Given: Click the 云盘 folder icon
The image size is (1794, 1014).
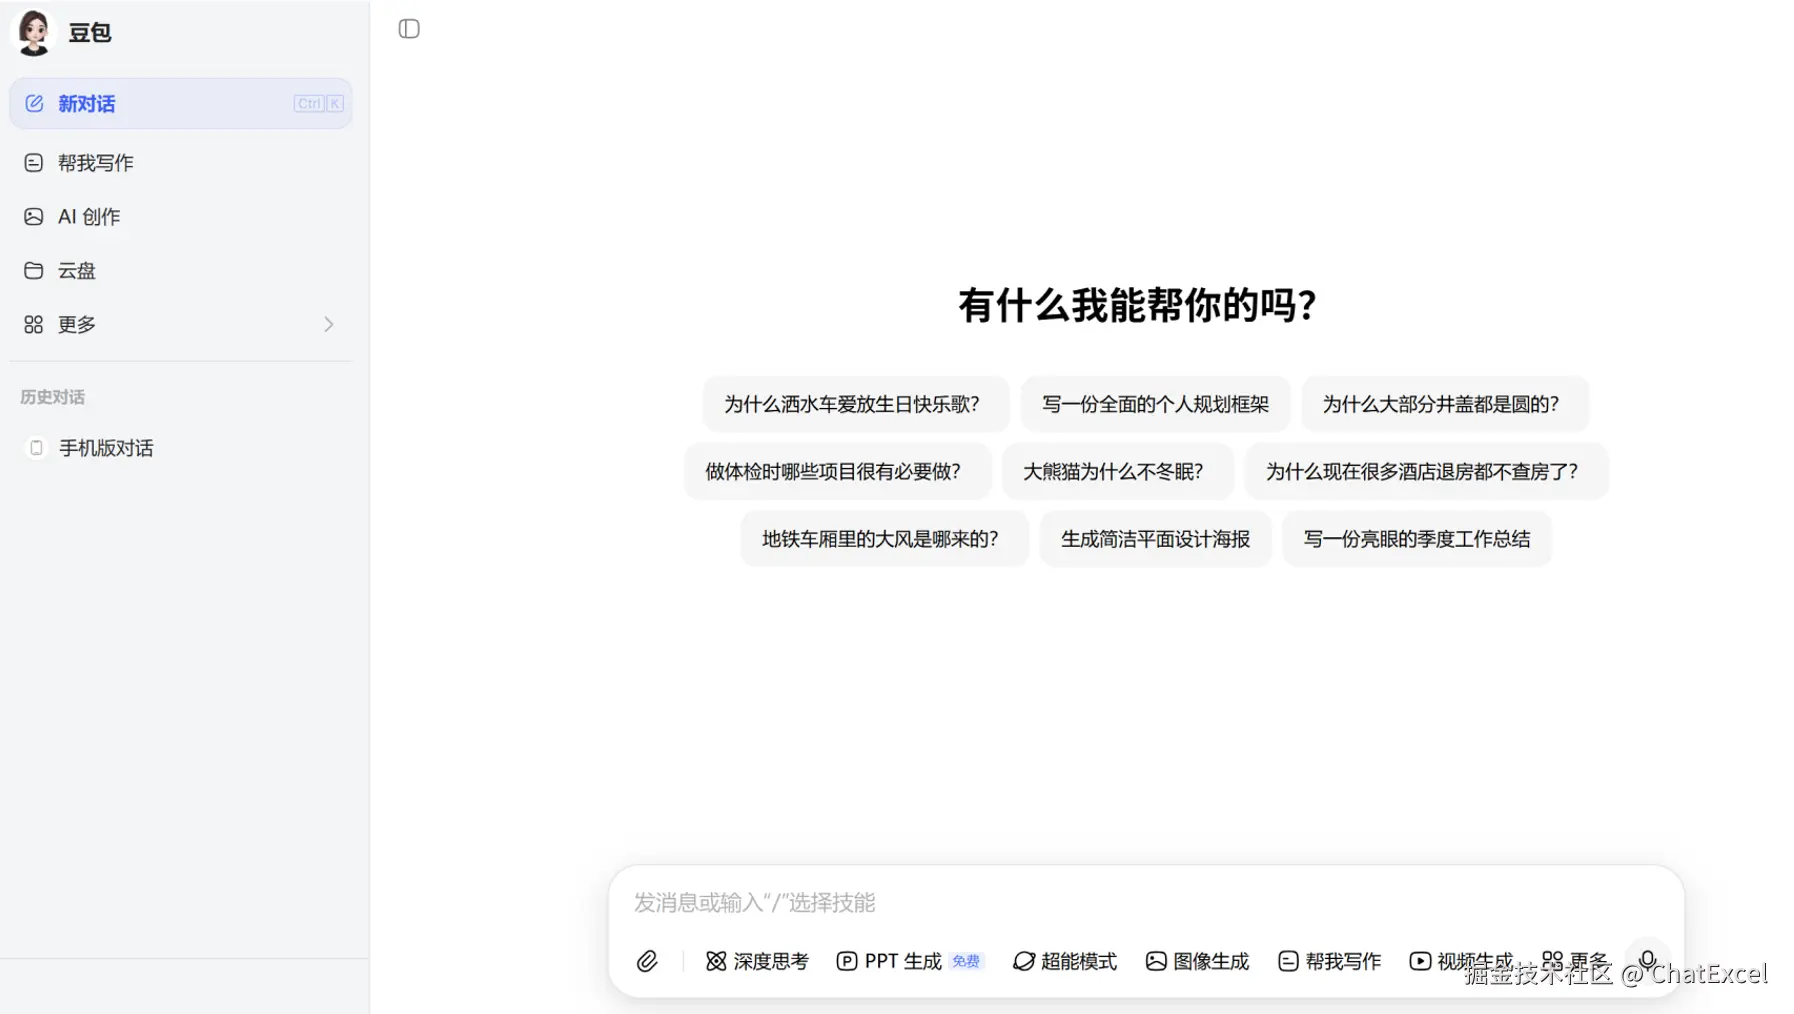Looking at the screenshot, I should (34, 270).
